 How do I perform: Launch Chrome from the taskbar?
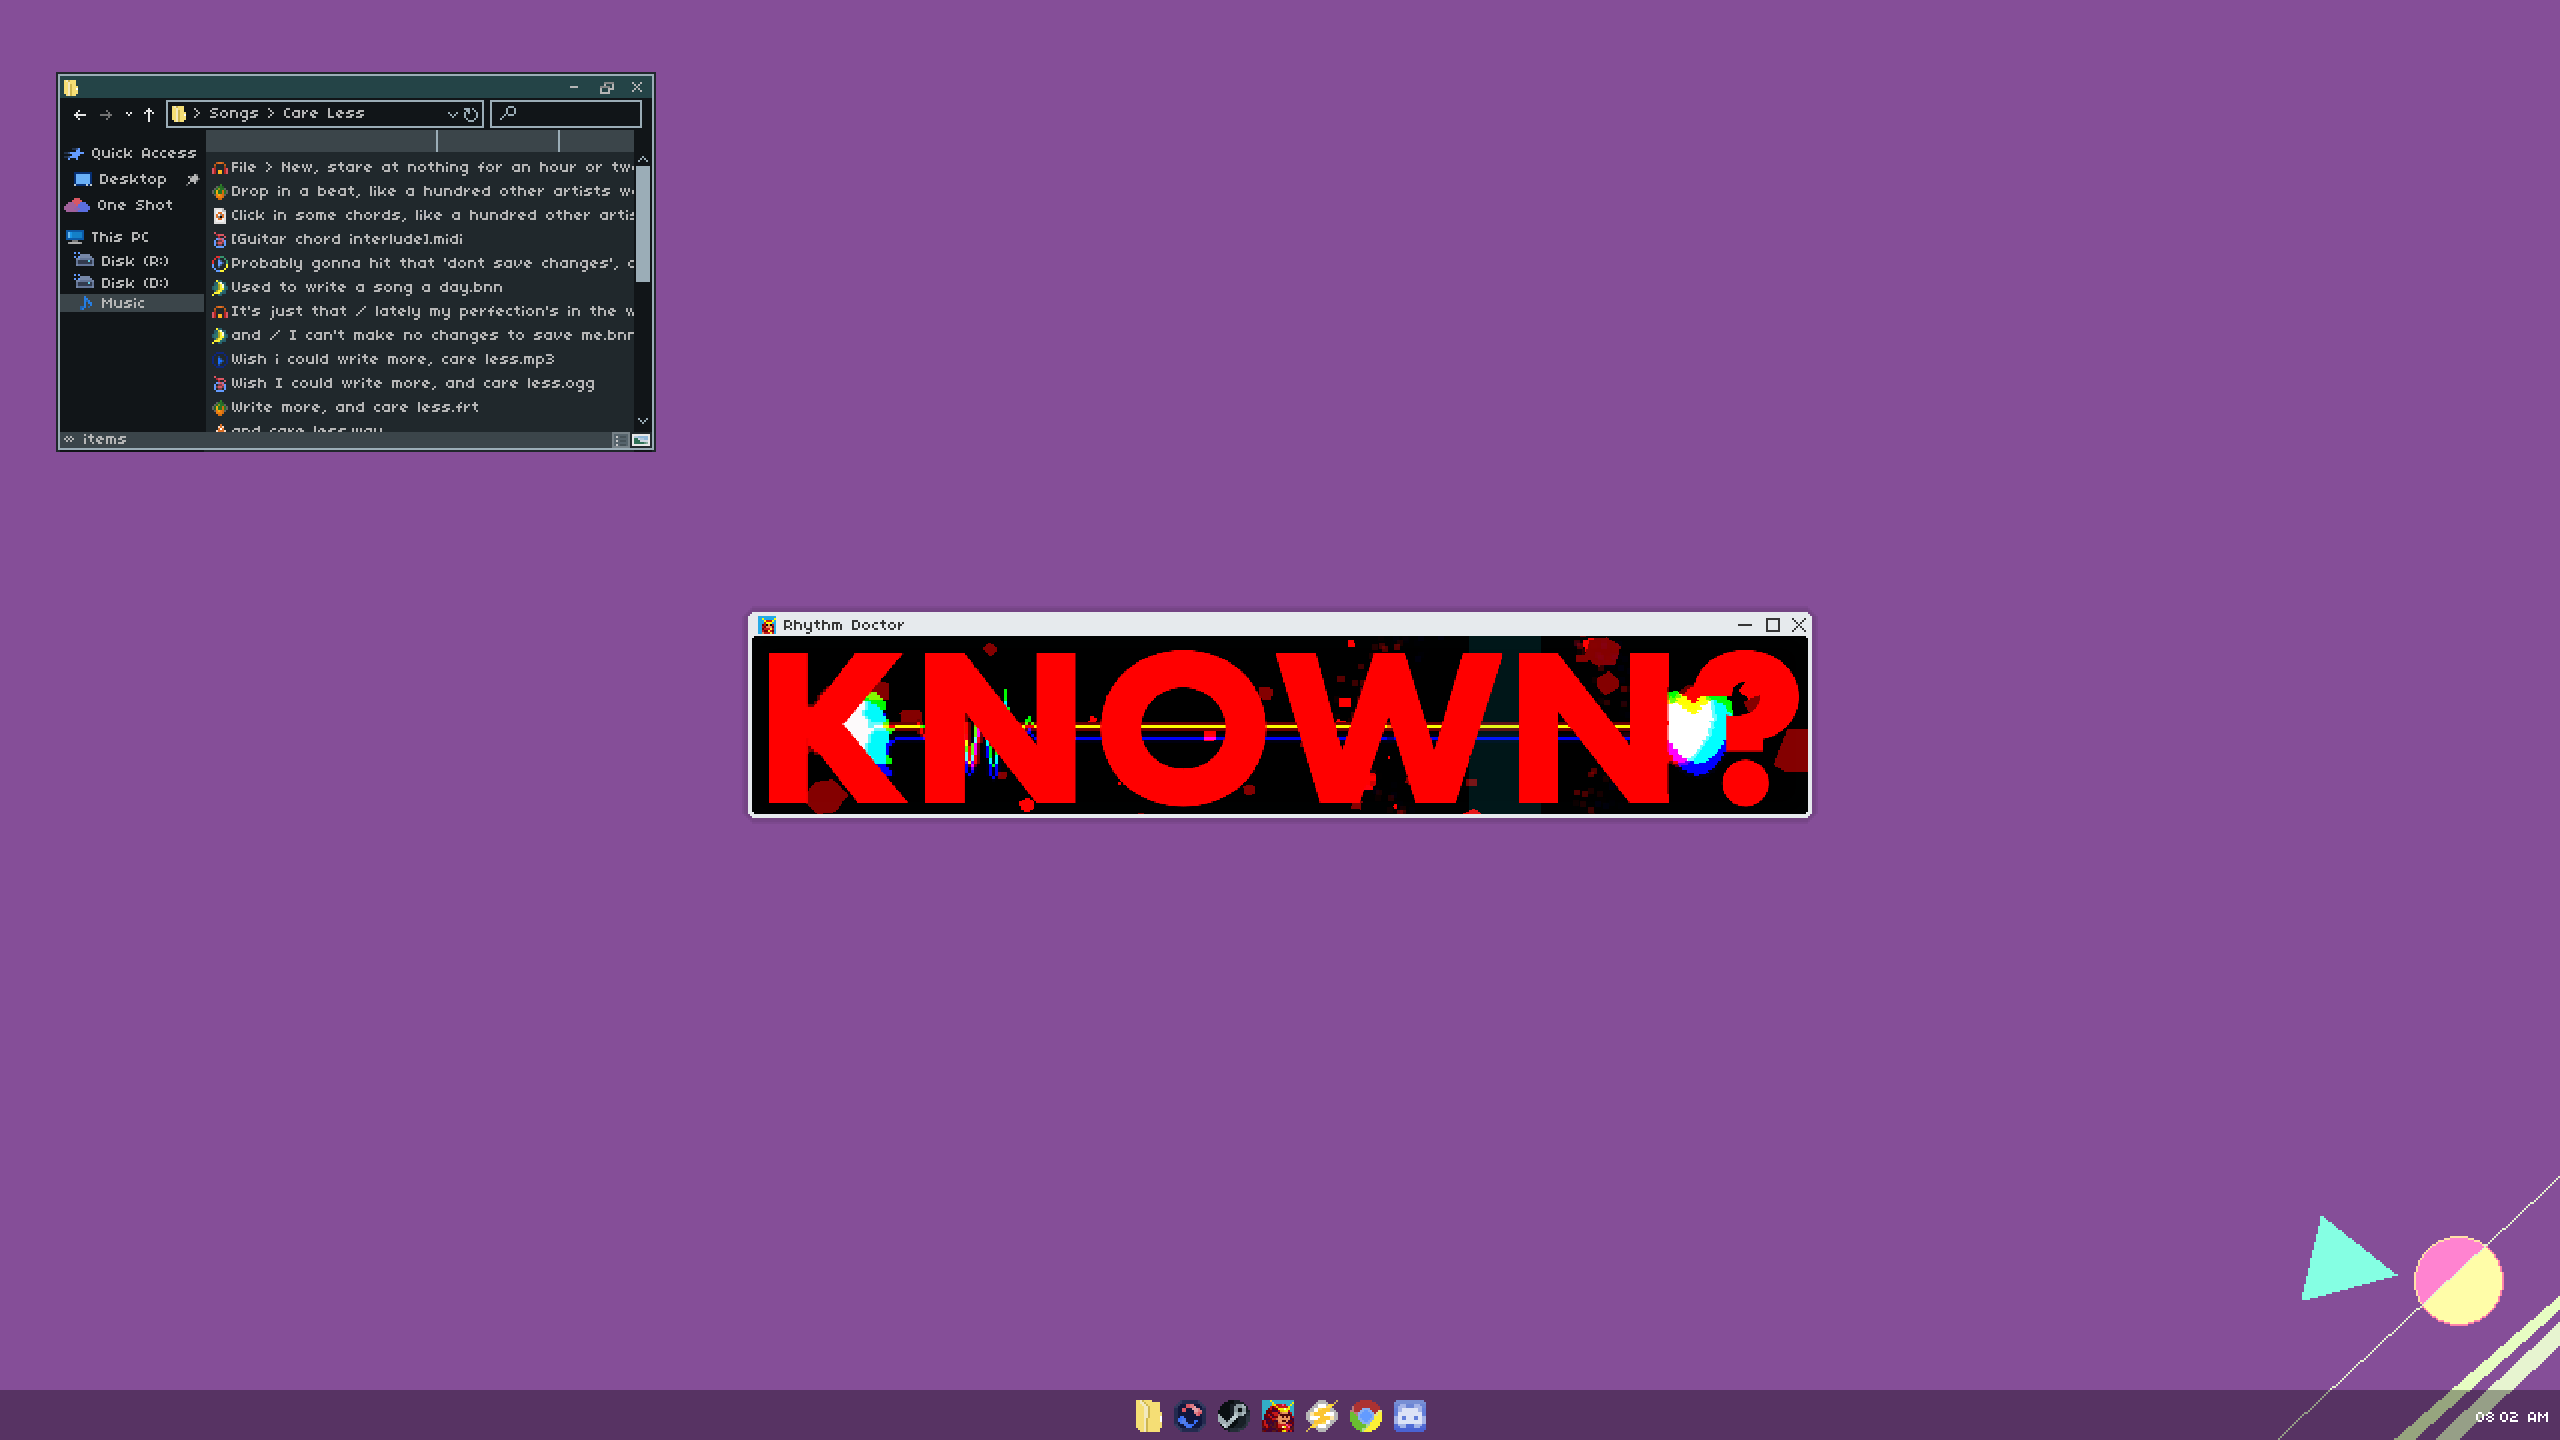click(1365, 1415)
